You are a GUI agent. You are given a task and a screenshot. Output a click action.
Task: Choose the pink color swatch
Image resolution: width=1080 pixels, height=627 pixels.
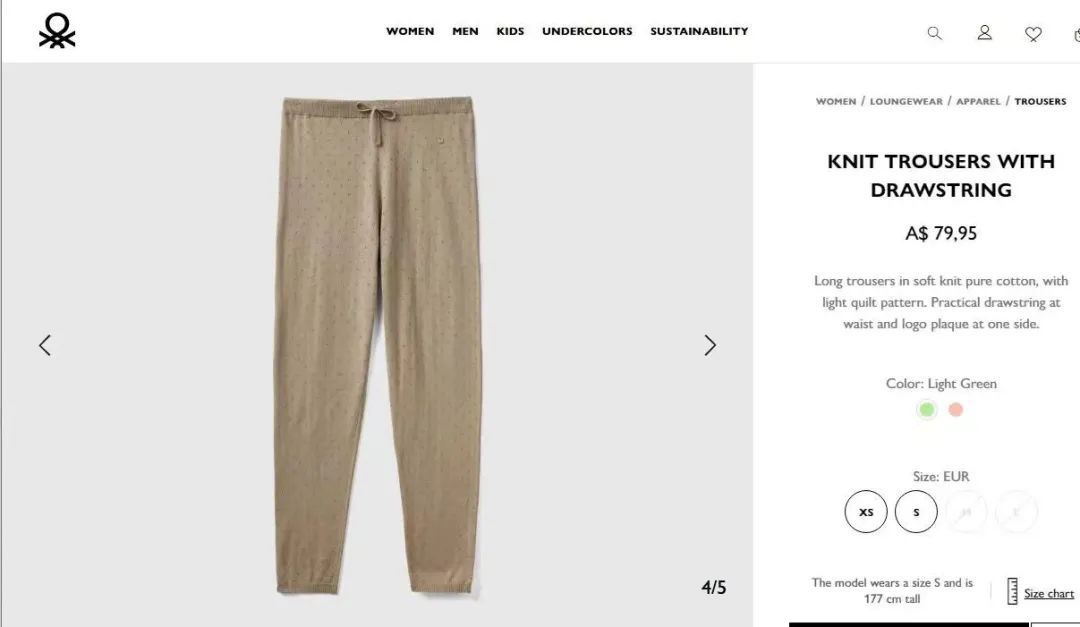(955, 410)
